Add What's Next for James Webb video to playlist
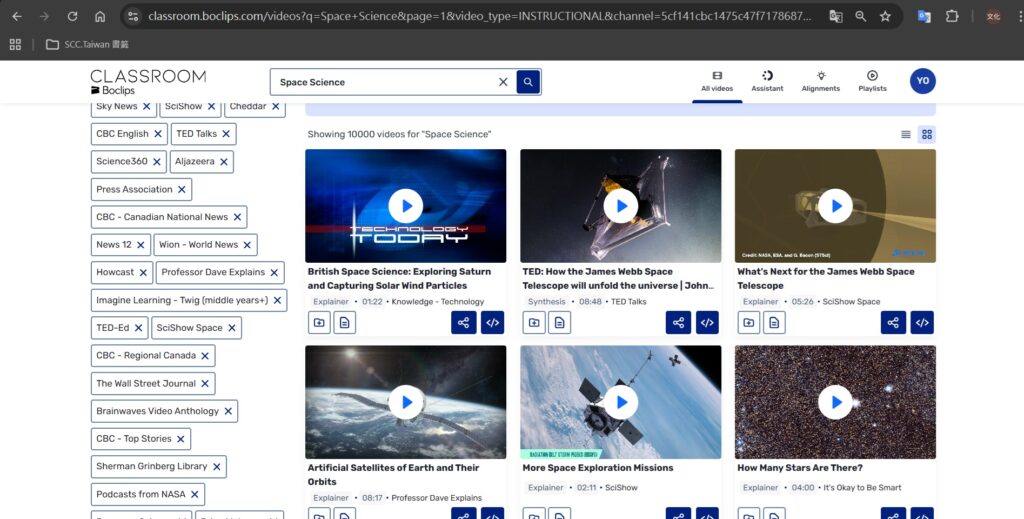 [749, 322]
